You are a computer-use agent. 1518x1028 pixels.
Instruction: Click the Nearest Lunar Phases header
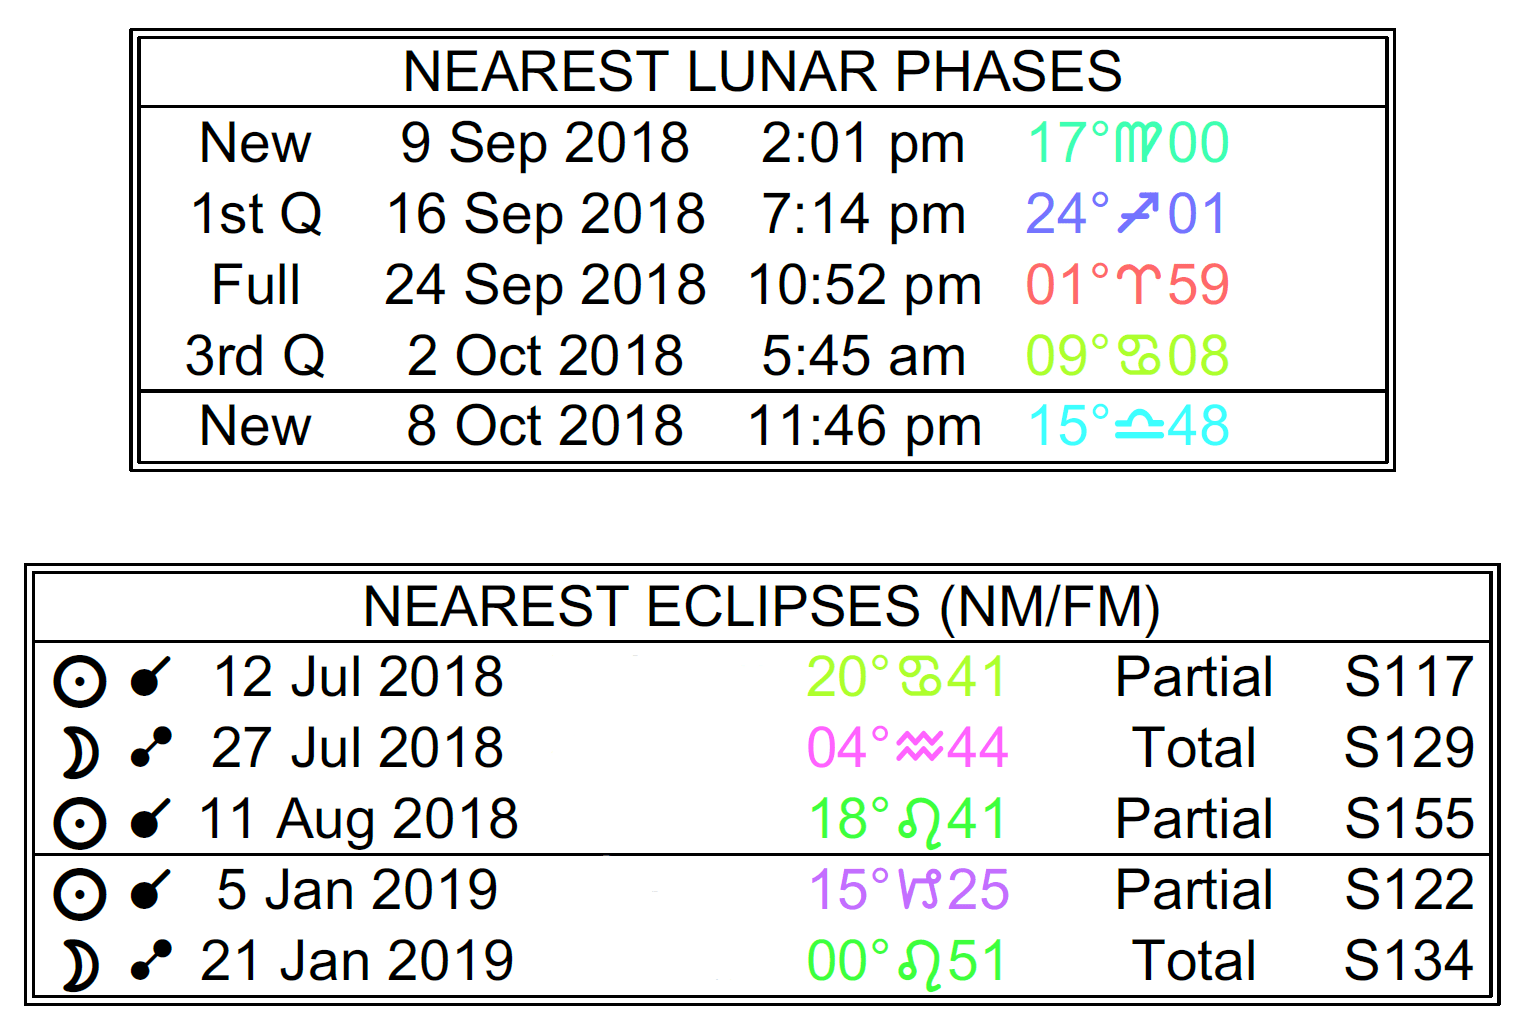pos(762,72)
